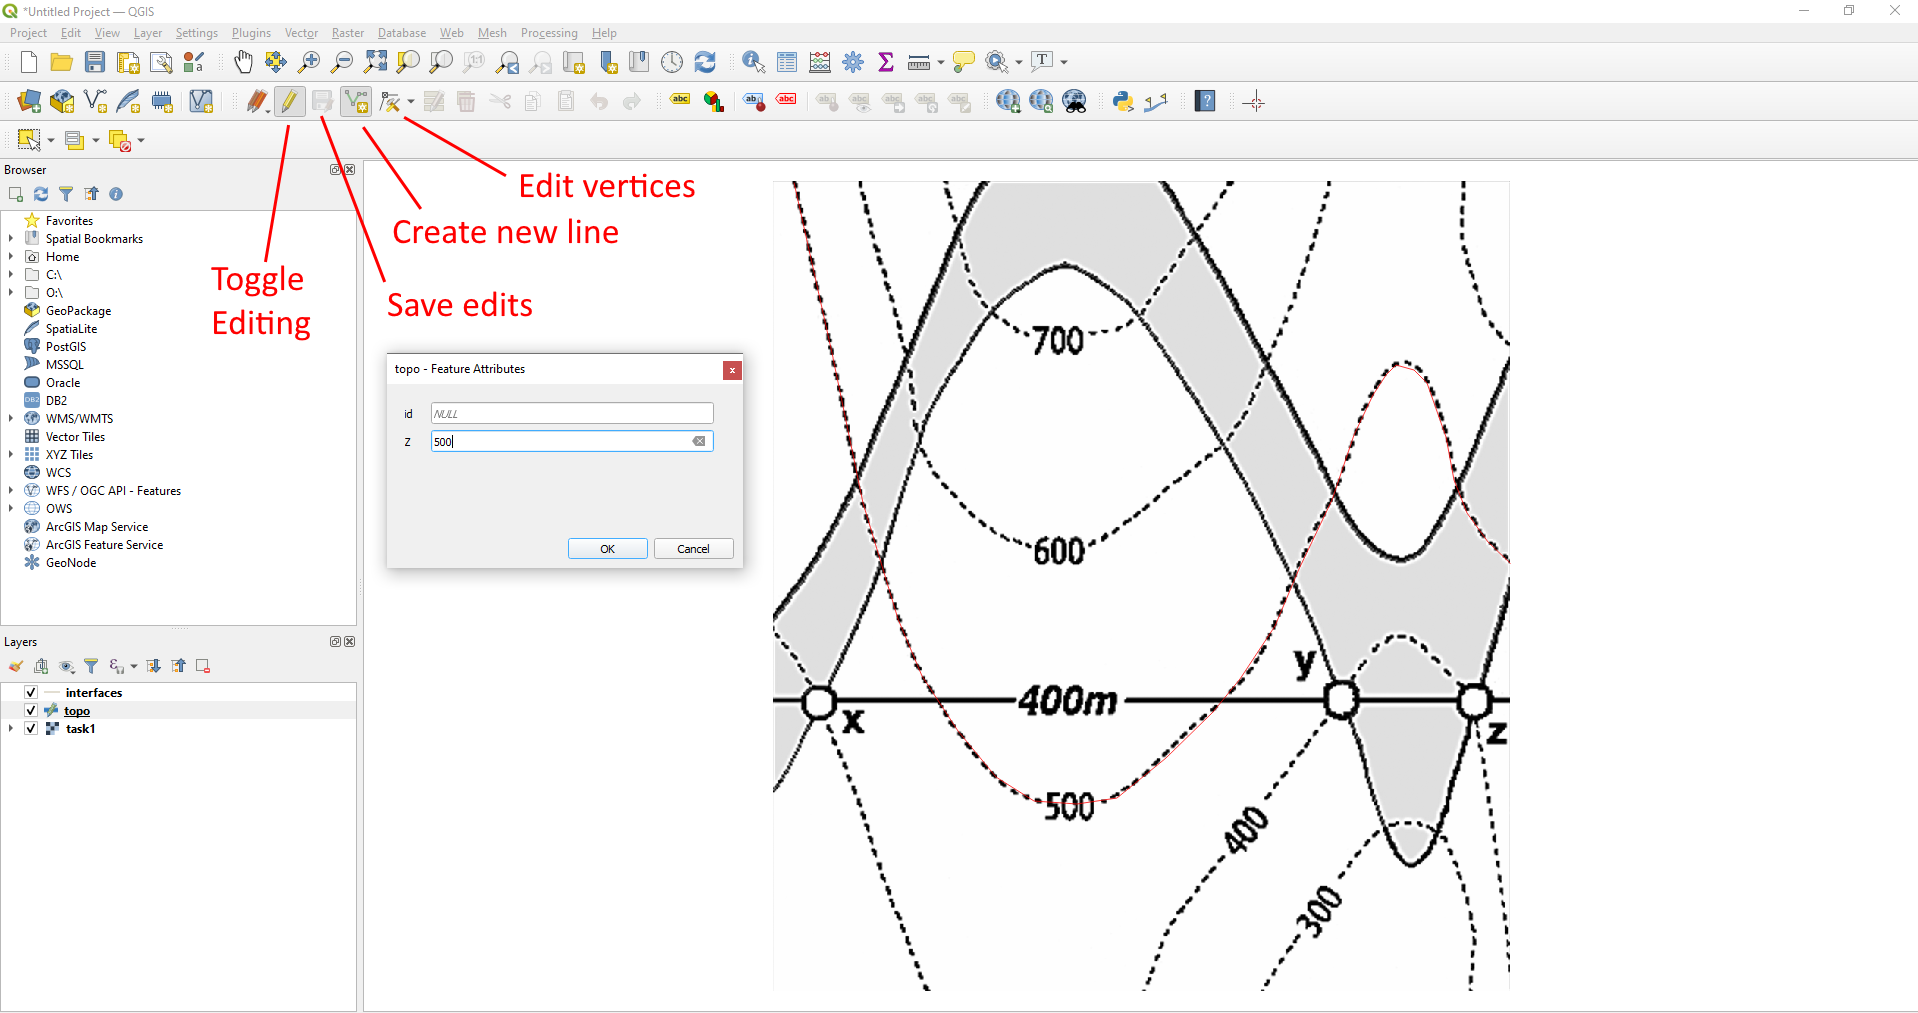Expand the Spatial Bookmarks node
Image resolution: width=1918 pixels, height=1013 pixels.
tap(11, 238)
